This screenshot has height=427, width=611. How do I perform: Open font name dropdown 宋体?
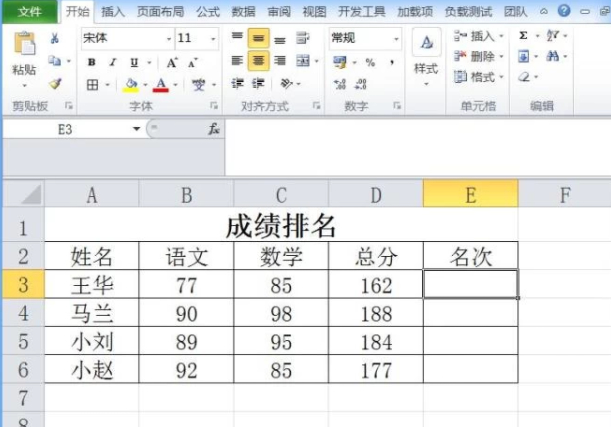click(168, 39)
